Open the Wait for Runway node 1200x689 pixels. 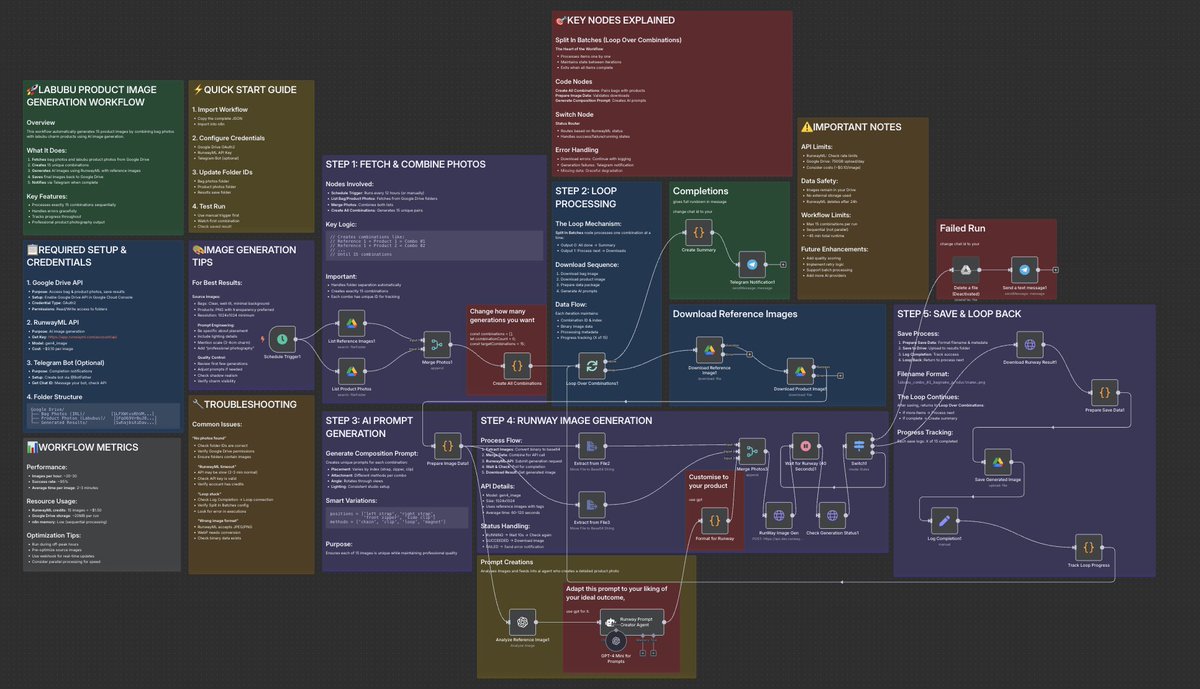(x=807, y=444)
